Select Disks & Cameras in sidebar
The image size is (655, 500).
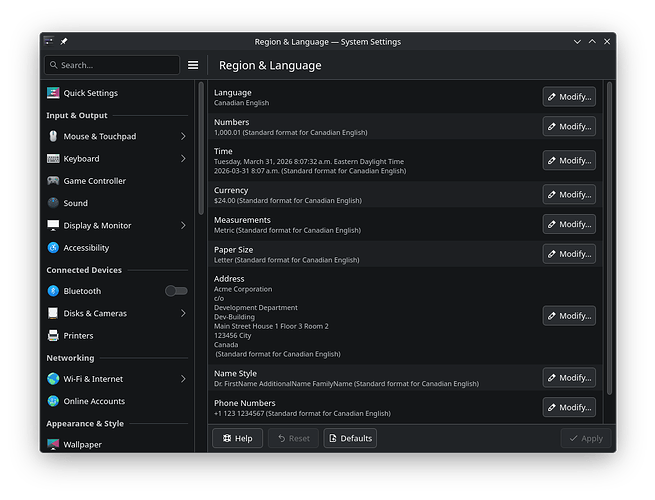tap(95, 313)
